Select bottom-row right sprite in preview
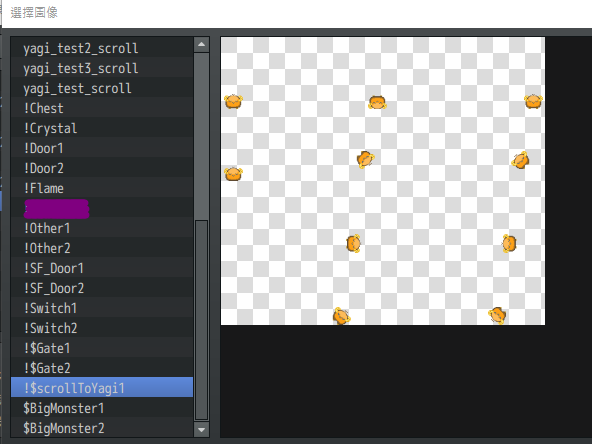Viewport: 592px width, 444px height. (497, 315)
